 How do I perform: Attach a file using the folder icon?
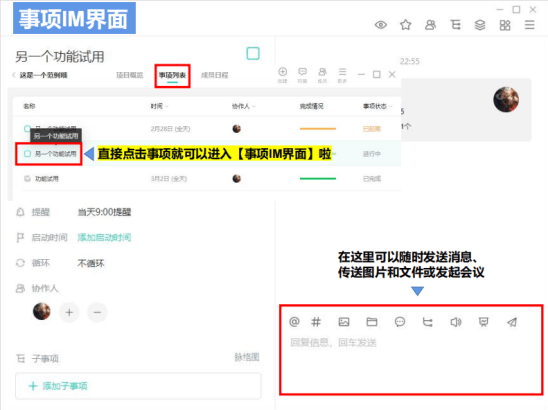(372, 322)
